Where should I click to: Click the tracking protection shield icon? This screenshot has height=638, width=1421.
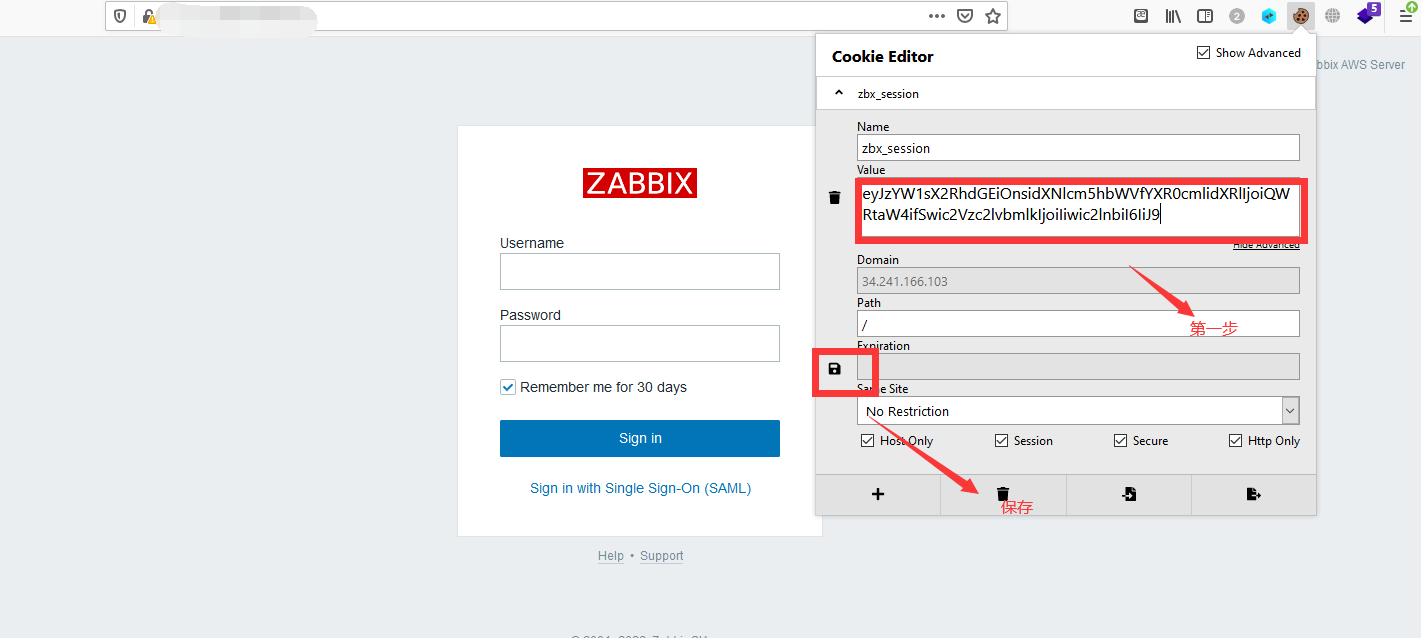click(120, 16)
